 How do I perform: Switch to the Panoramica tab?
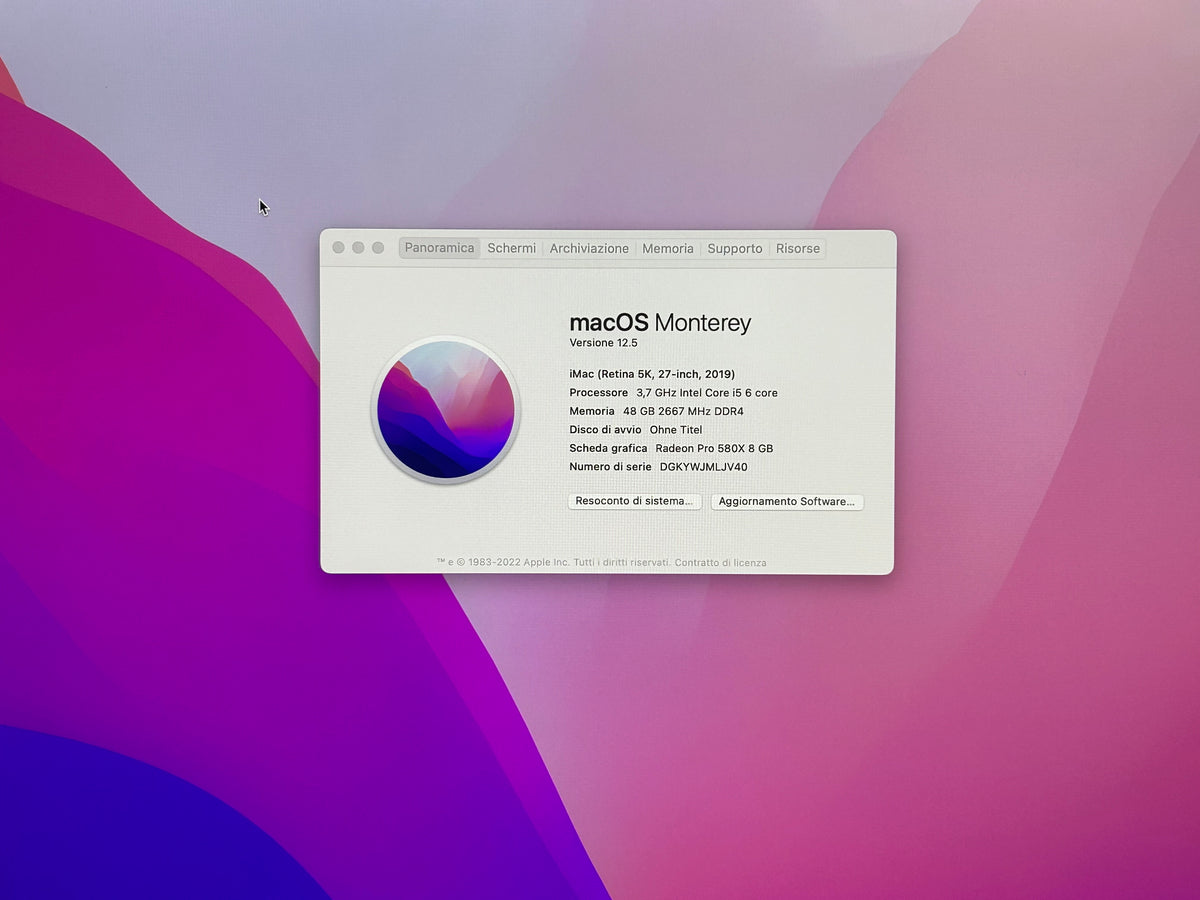tap(440, 248)
